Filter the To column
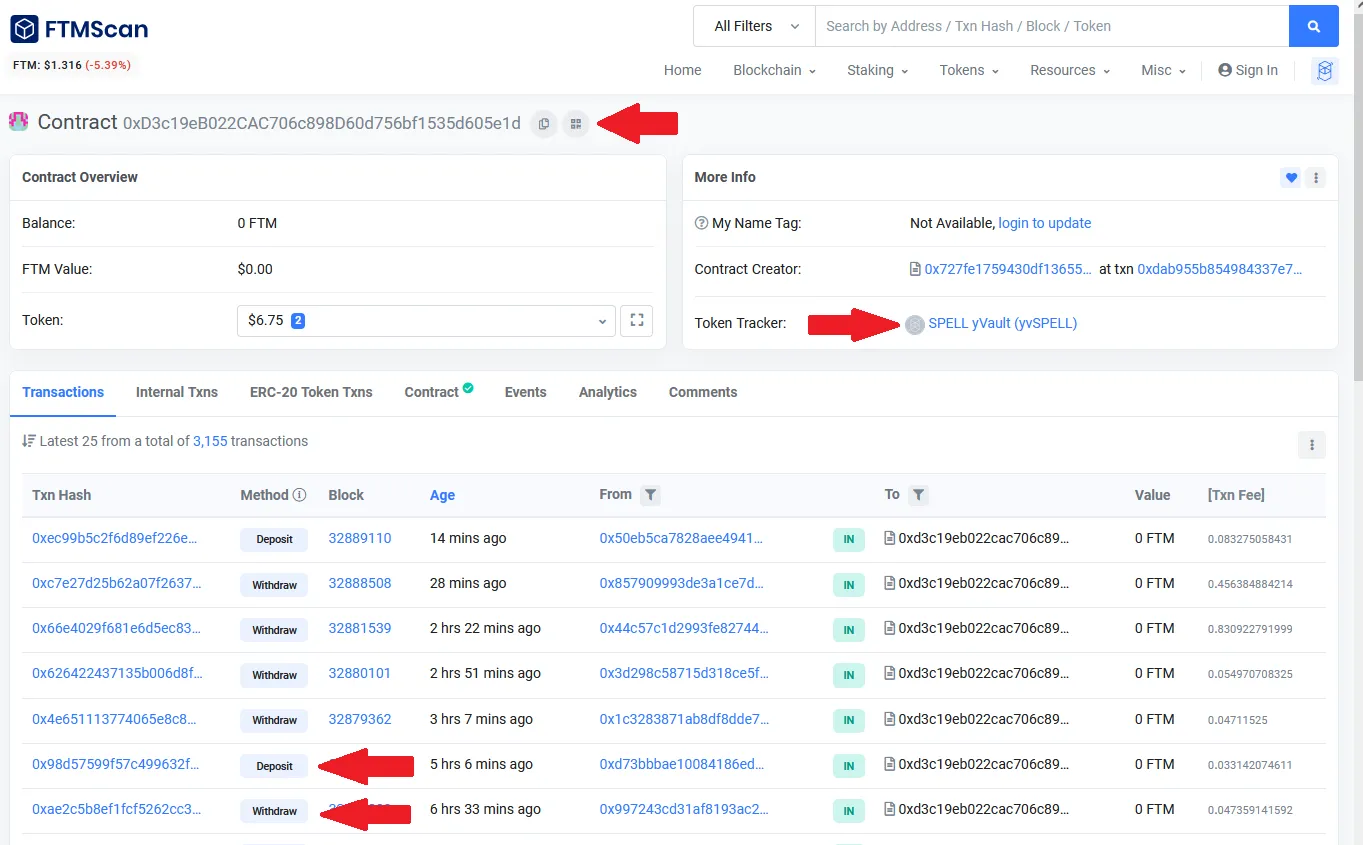 [918, 495]
